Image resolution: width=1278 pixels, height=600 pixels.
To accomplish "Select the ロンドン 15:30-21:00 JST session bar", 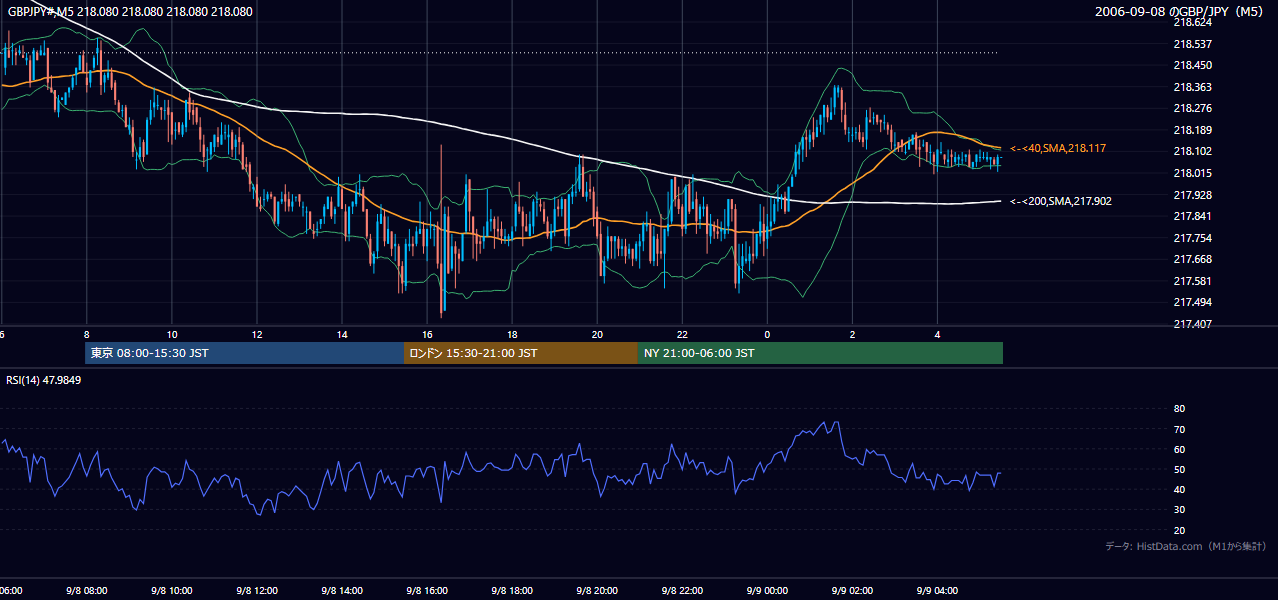I will (x=520, y=353).
